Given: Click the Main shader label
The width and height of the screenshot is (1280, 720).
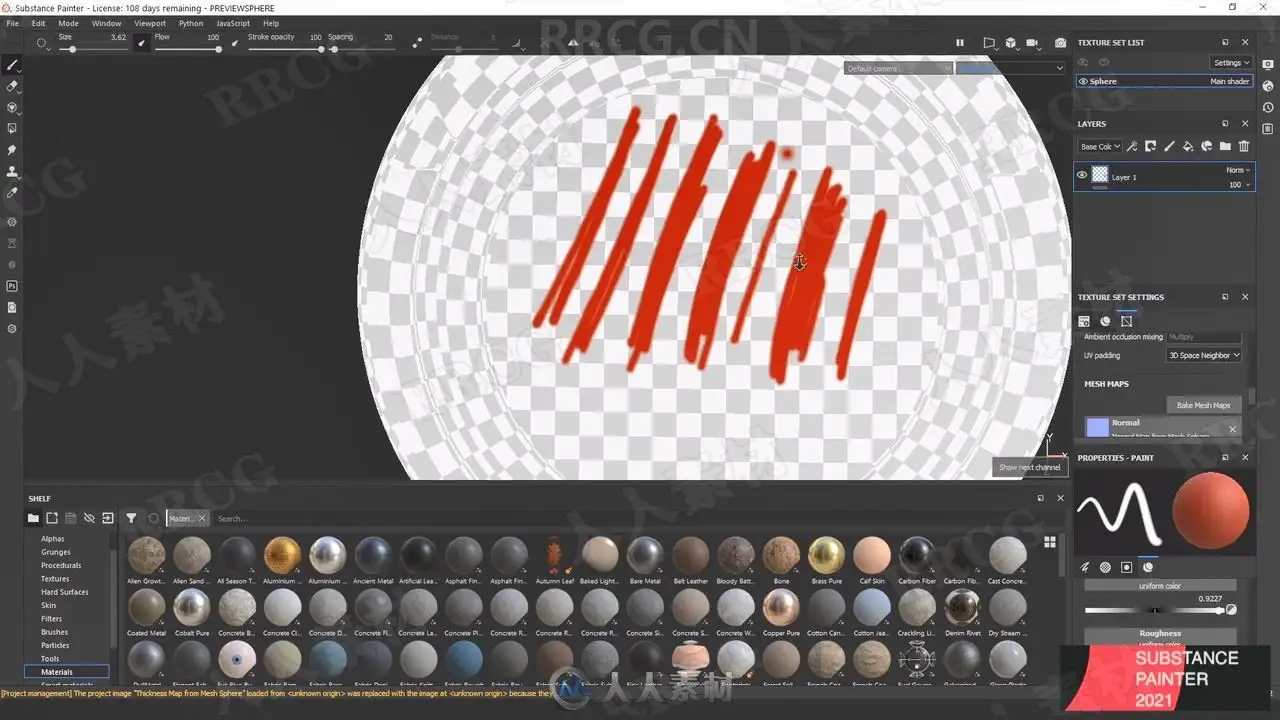Looking at the screenshot, I should (x=1230, y=81).
